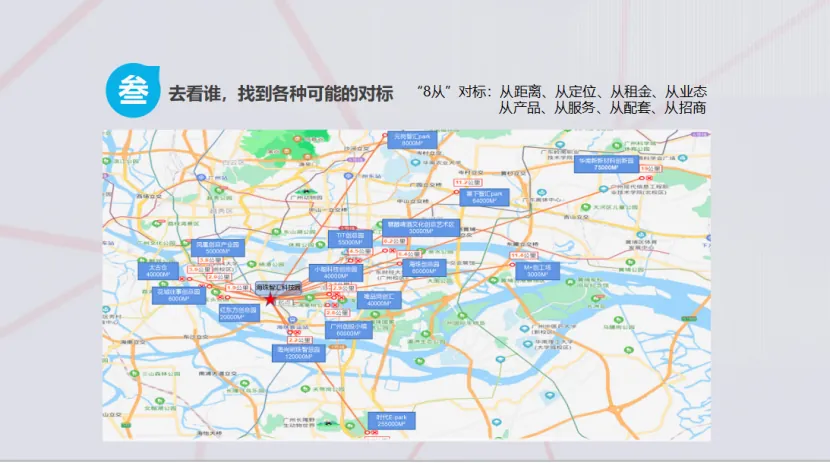The width and height of the screenshot is (830, 463).
Task: Select the 海珠创意园 60000M² label
Action: (424, 267)
